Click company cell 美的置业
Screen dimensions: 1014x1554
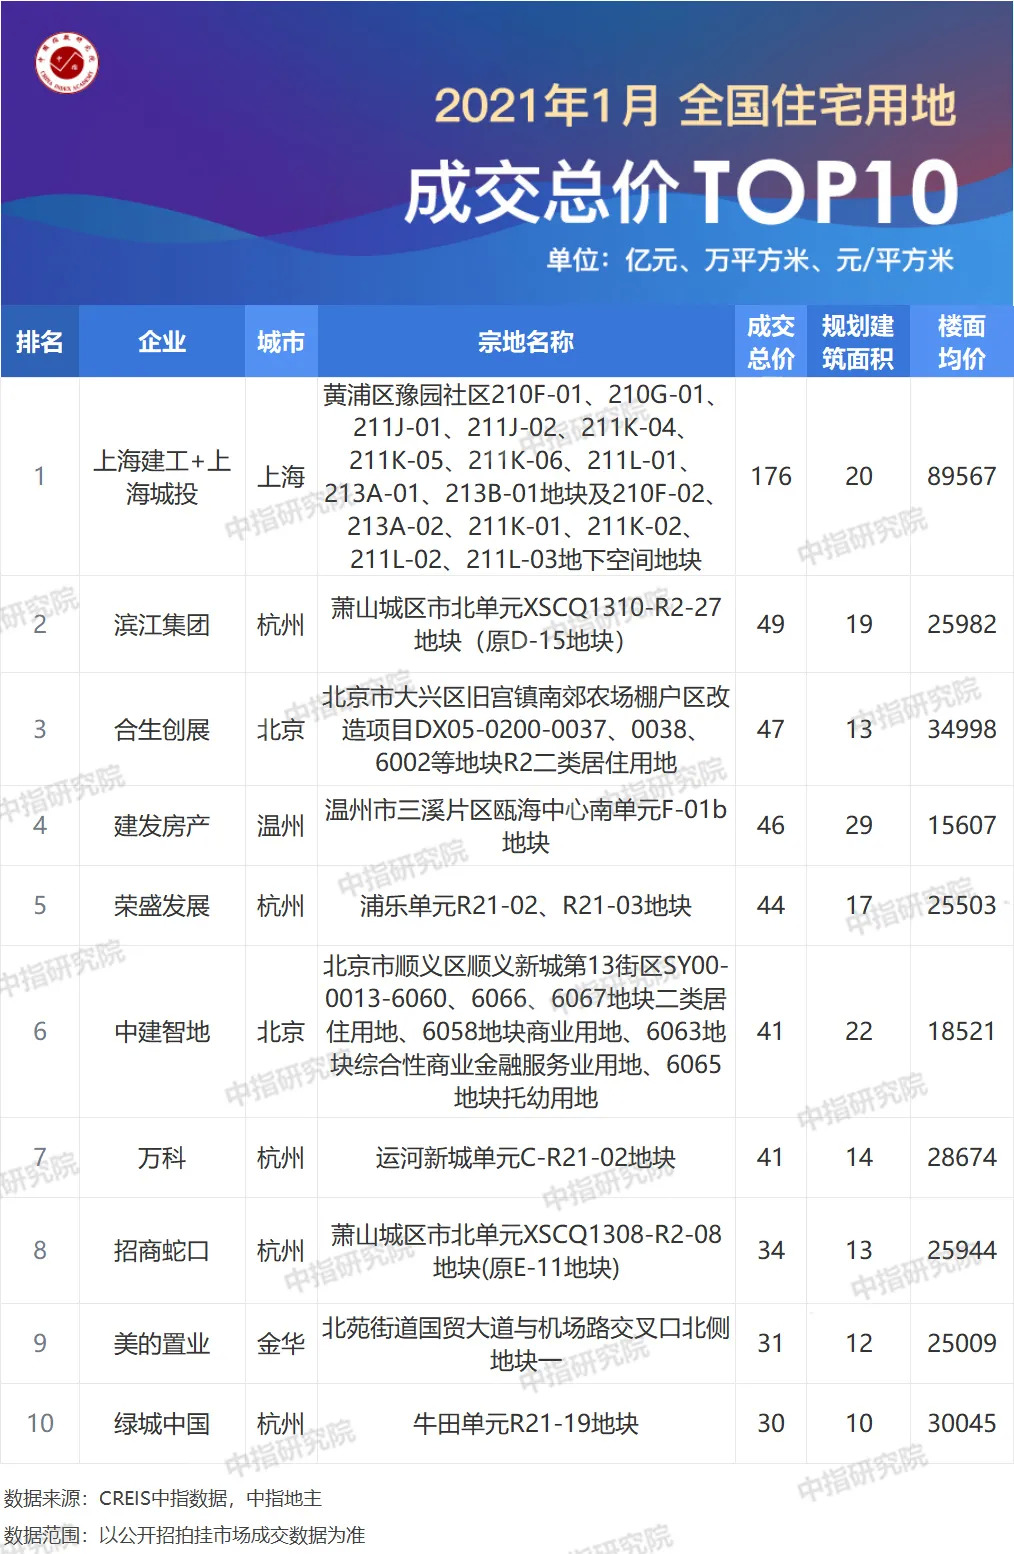pyautogui.click(x=162, y=1344)
